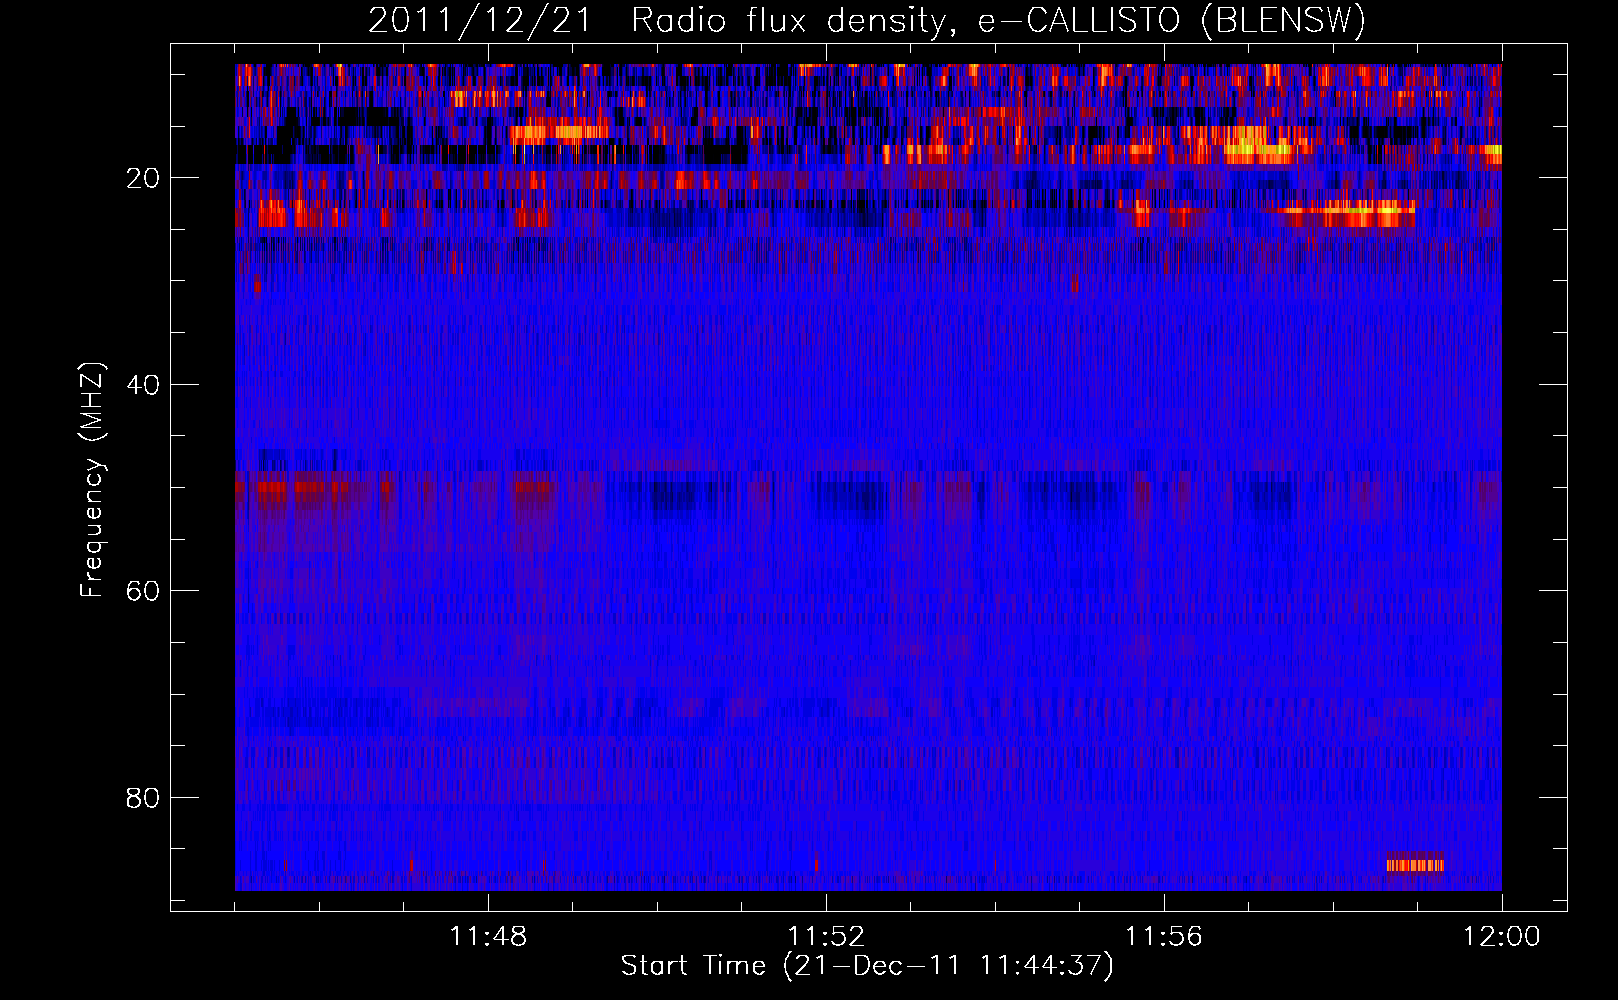Click the striped orange burst at the bottom right of the spectrogram
This screenshot has height=1000, width=1618.
pos(1415,864)
